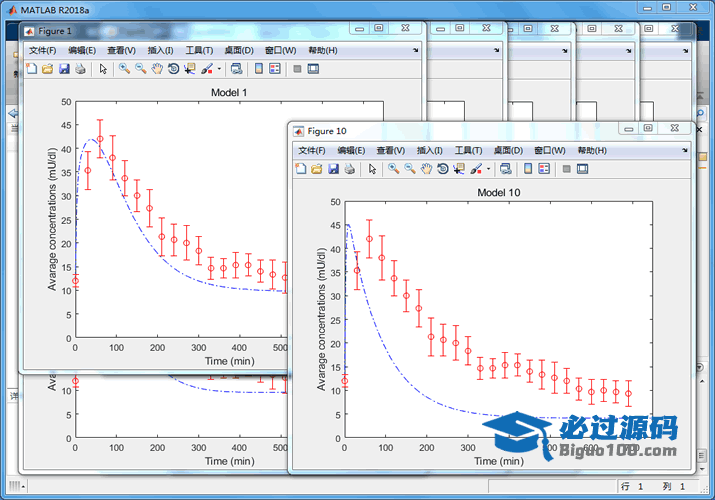
Task: Select Zoom Out tool in Figure 1
Action: 140,69
